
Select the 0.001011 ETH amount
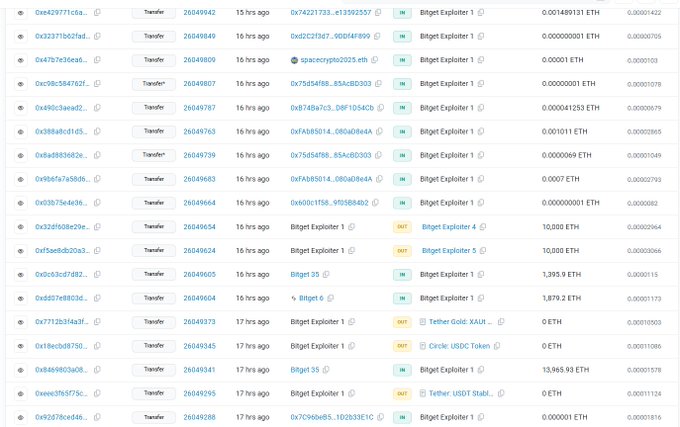click(x=565, y=131)
